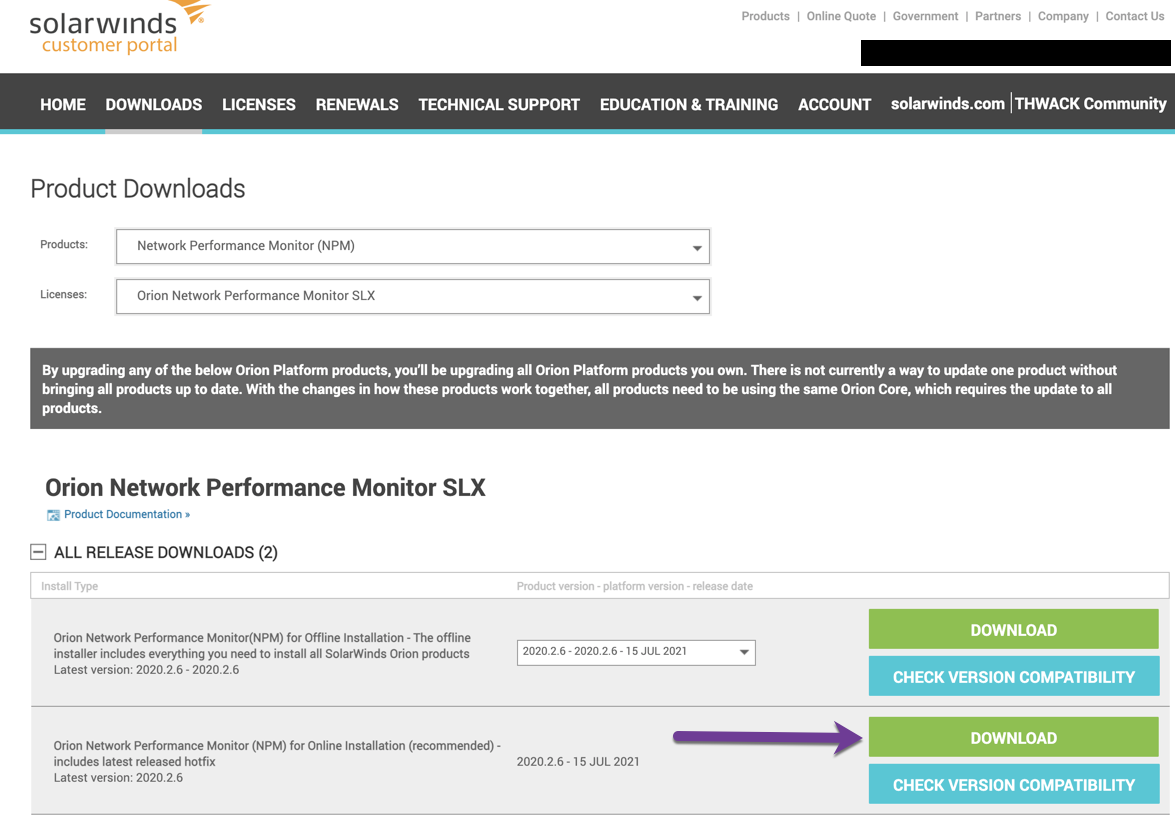
Task: Open the EDUCATION & TRAINING tab
Action: (x=689, y=104)
